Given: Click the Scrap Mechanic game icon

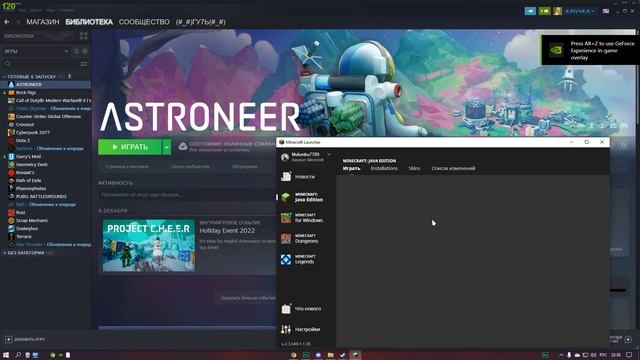Looking at the screenshot, I should pos(11,220).
